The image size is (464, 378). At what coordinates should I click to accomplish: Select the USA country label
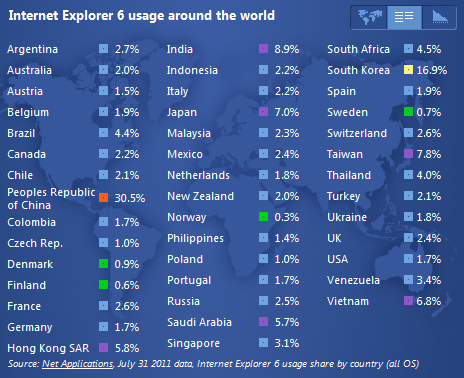337,259
